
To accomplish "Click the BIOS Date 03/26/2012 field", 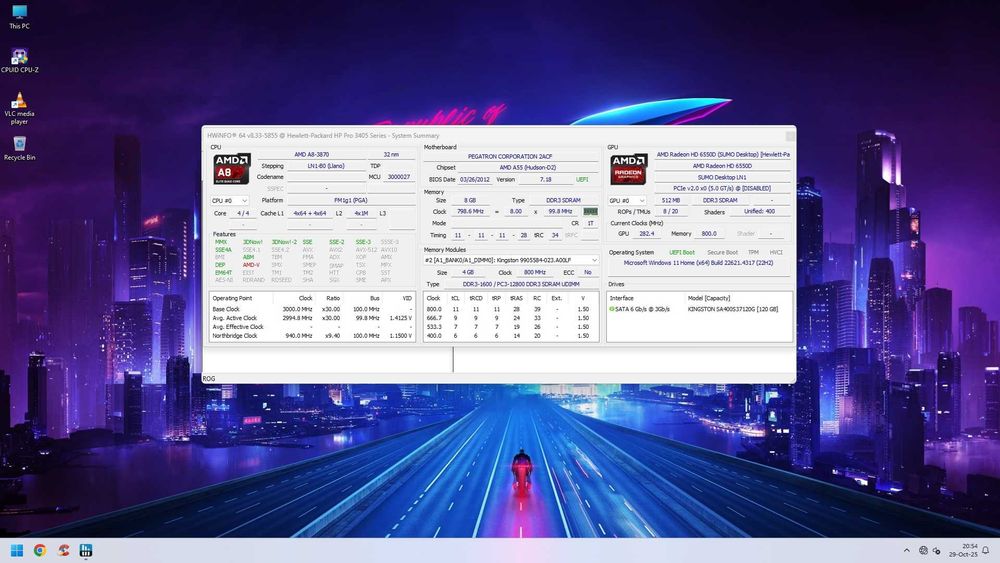I will point(474,180).
